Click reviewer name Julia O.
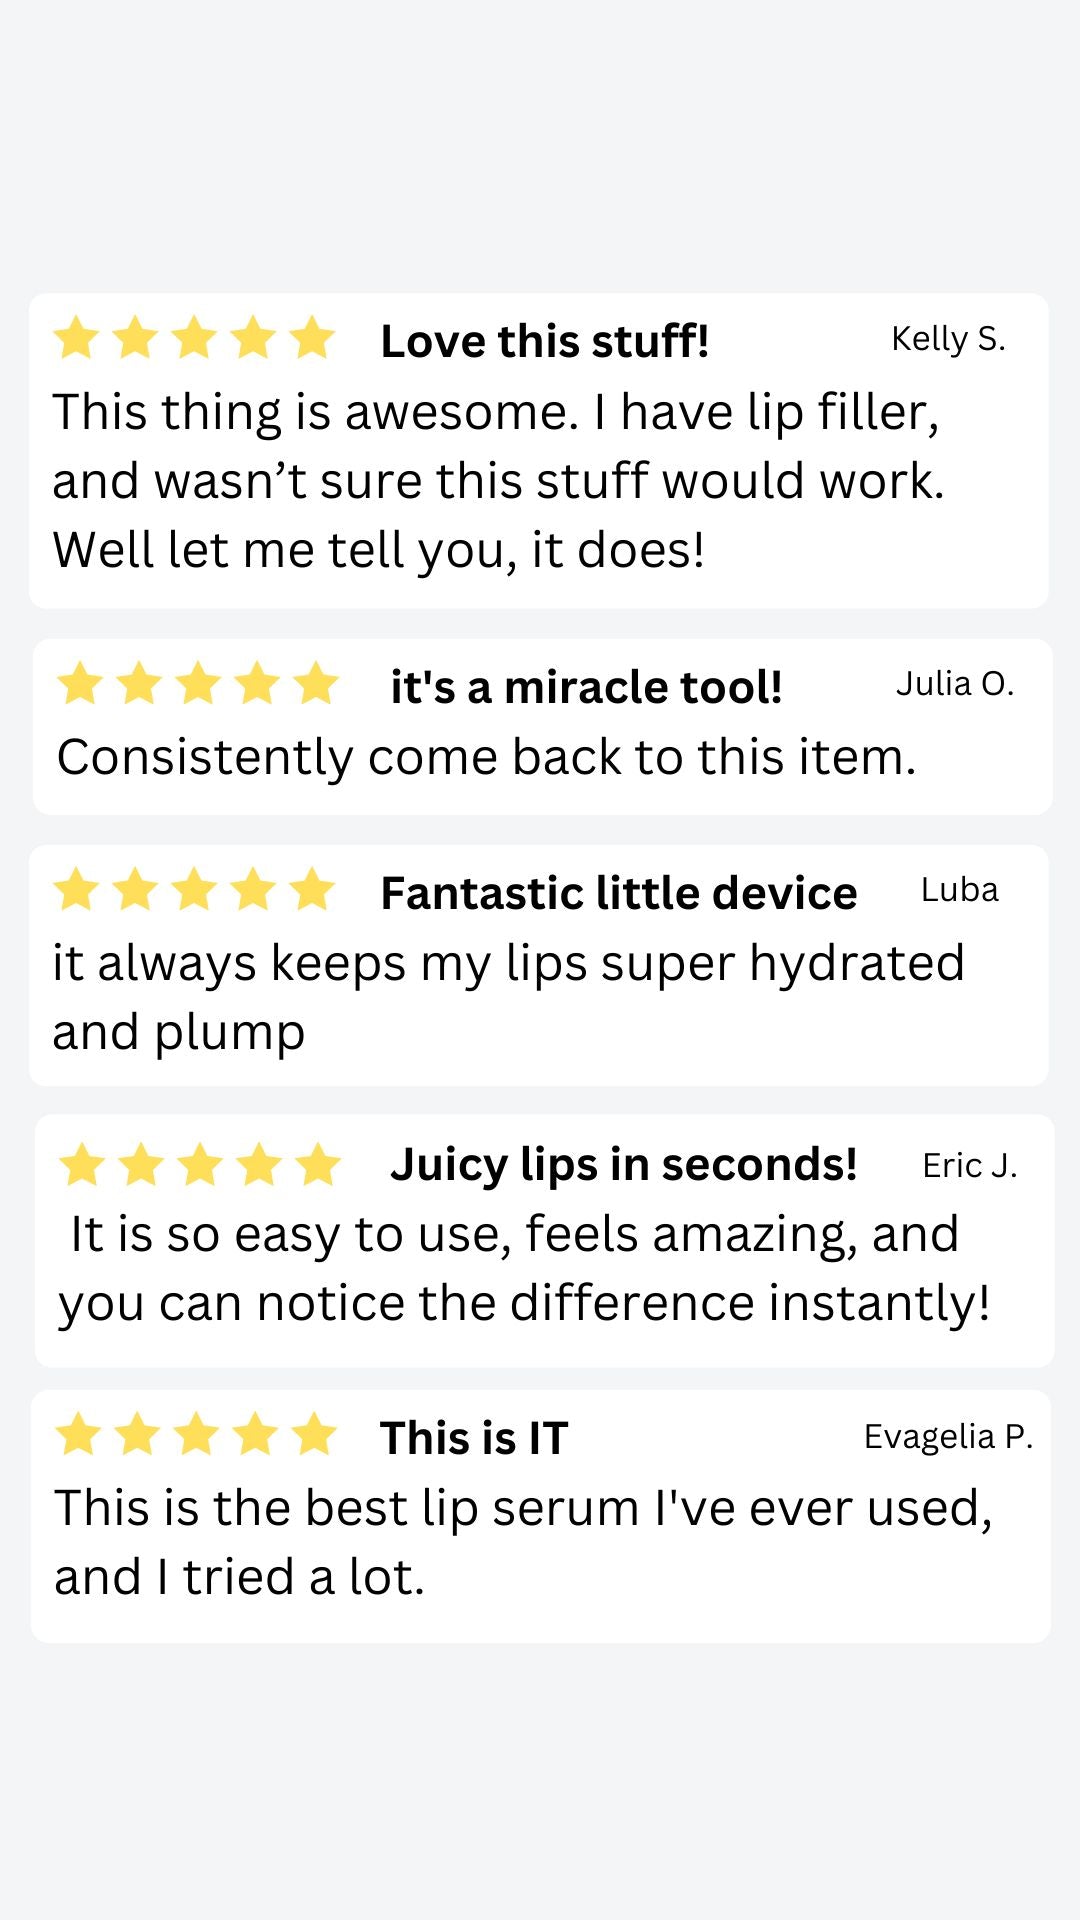Viewport: 1080px width, 1920px height. click(954, 684)
